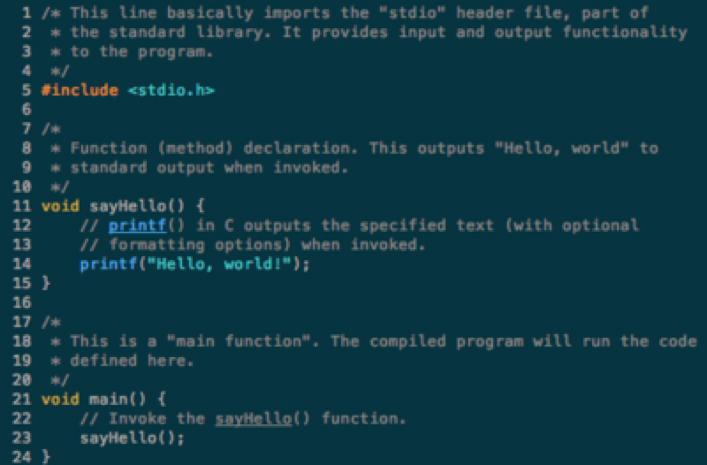Screen dimensions: 707x465
Task: Click the void keyword before main
Action: [60, 399]
